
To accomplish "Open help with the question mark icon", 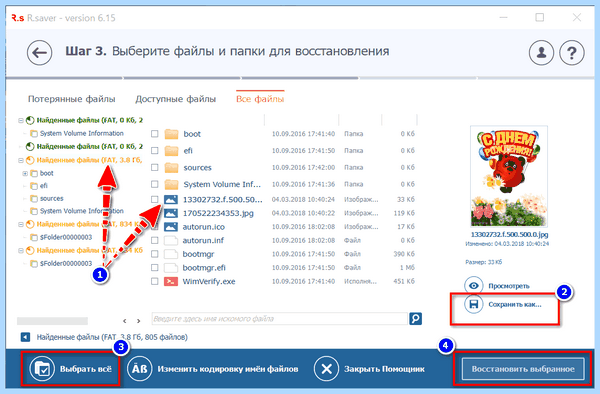I will (572, 52).
